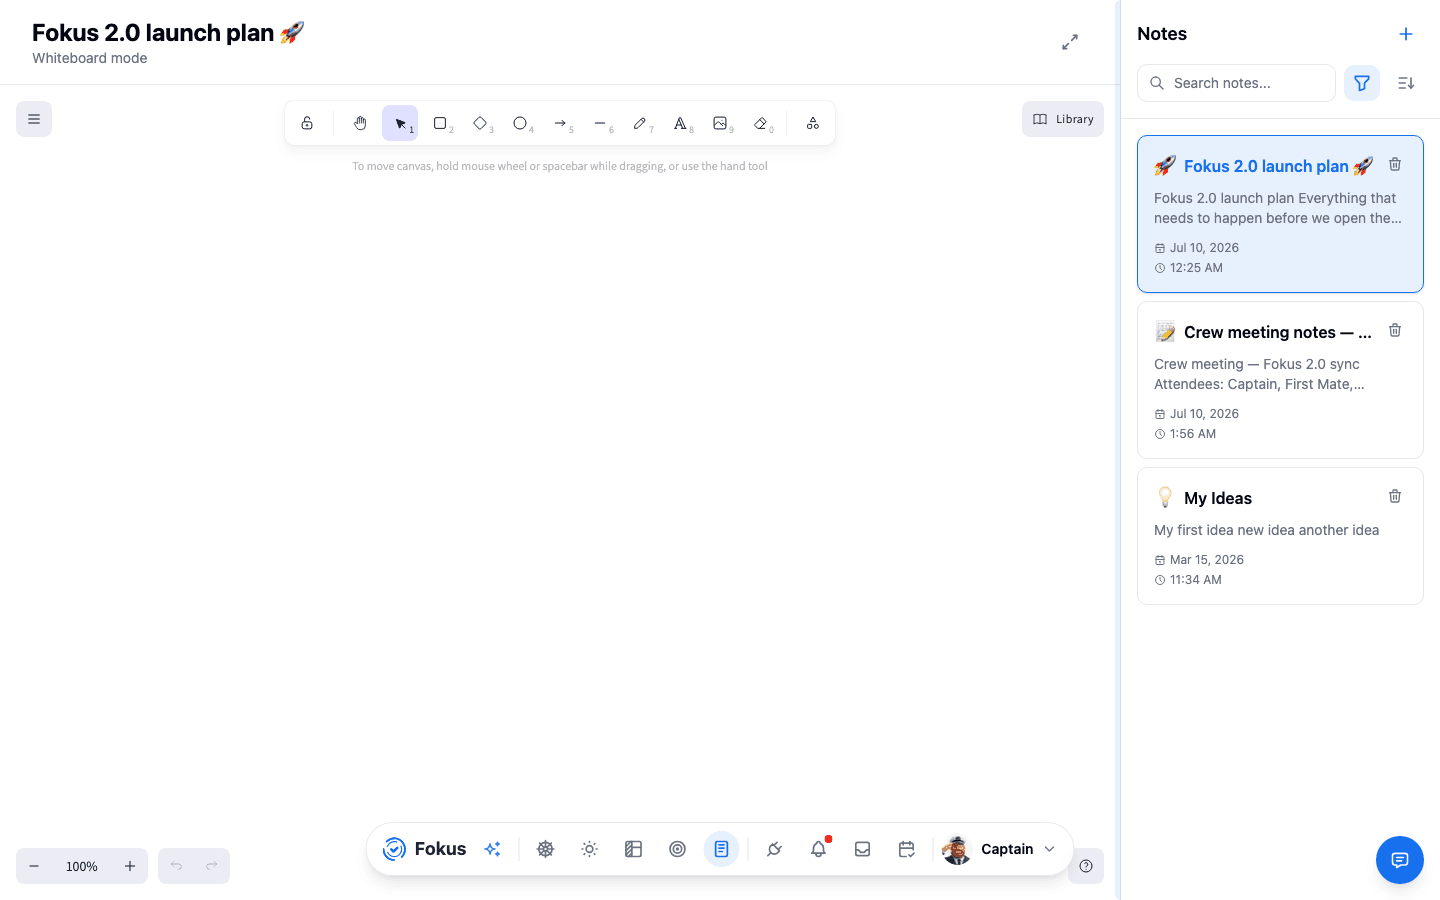Click the My Ideas date Mar 15, 2026
The height and width of the screenshot is (900, 1440).
point(1207,560)
